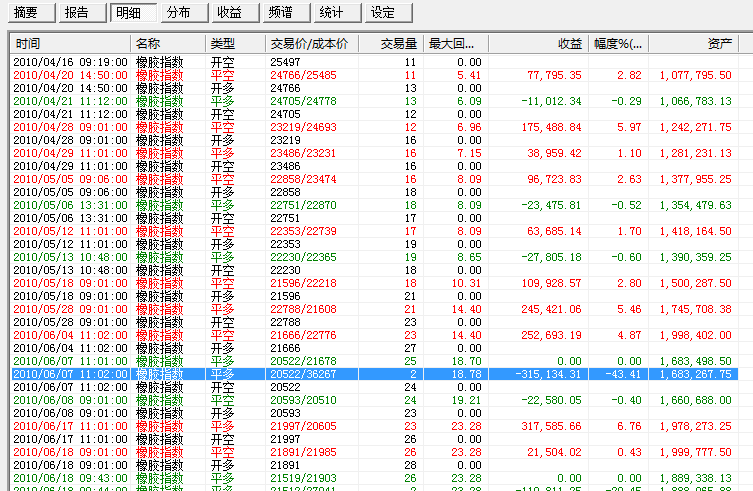Open the 分布 tab
The image size is (753, 491).
pyautogui.click(x=180, y=13)
